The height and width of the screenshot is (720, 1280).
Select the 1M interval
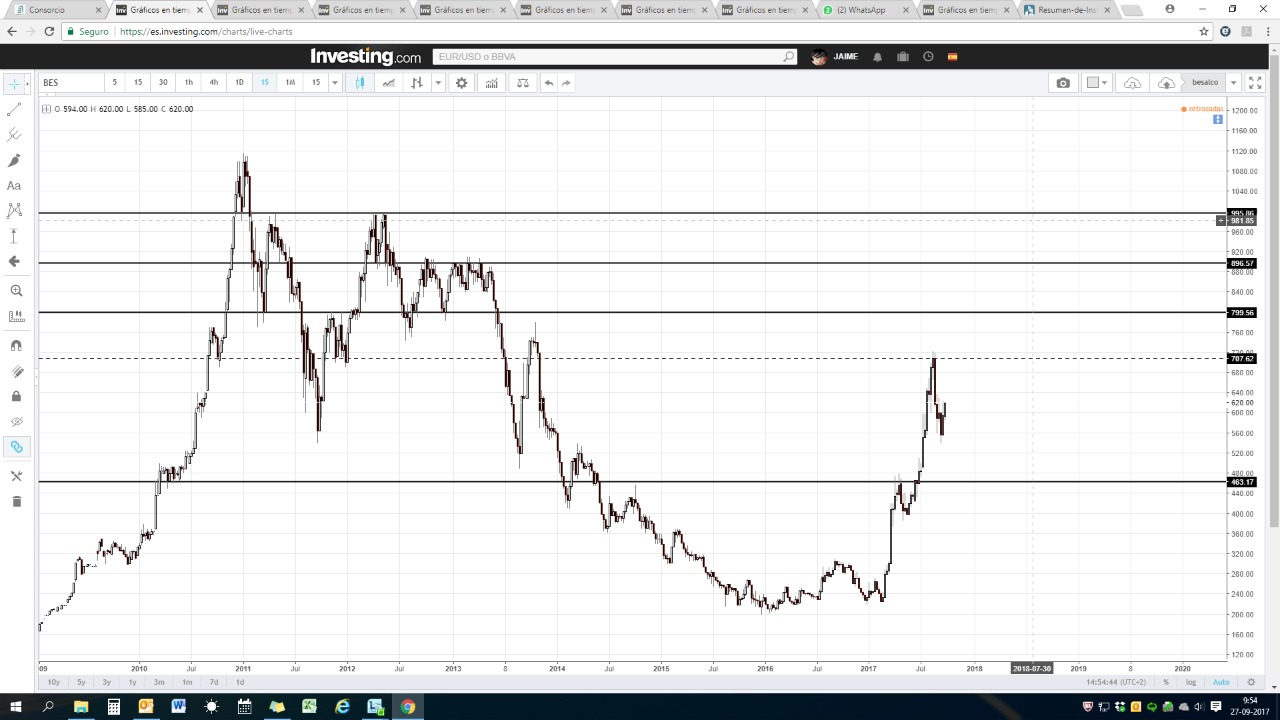290,83
